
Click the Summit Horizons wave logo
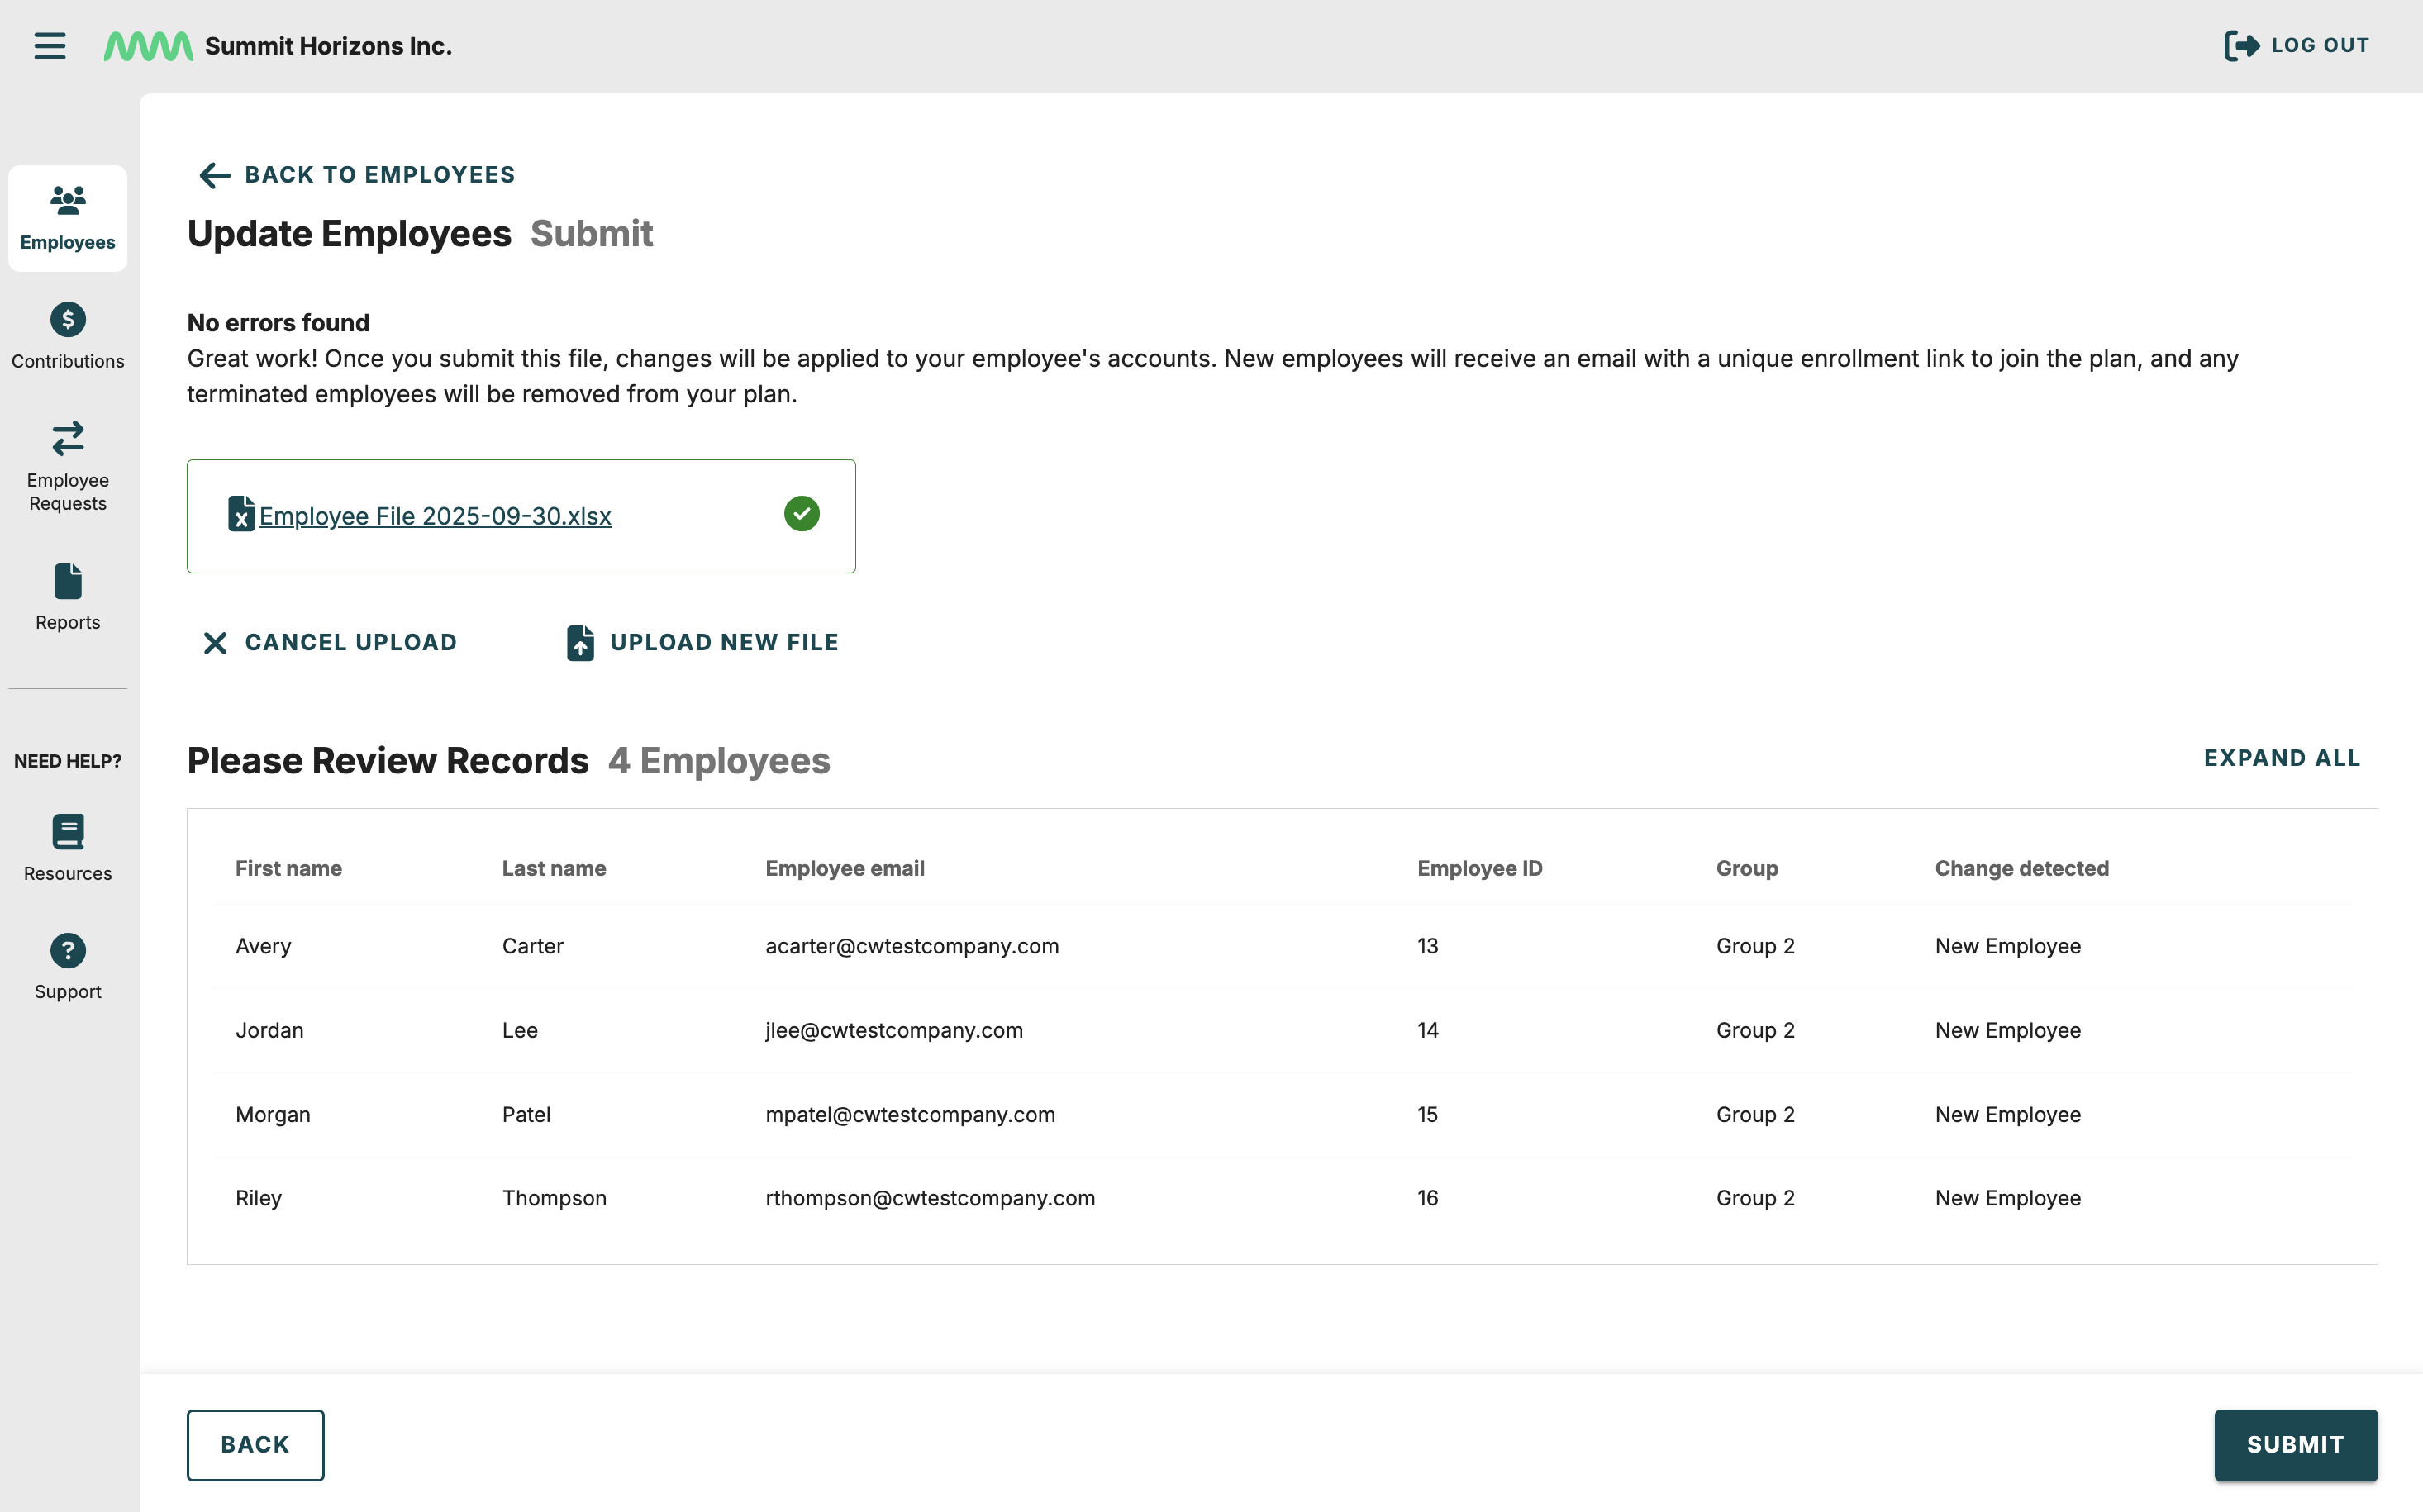click(x=148, y=46)
